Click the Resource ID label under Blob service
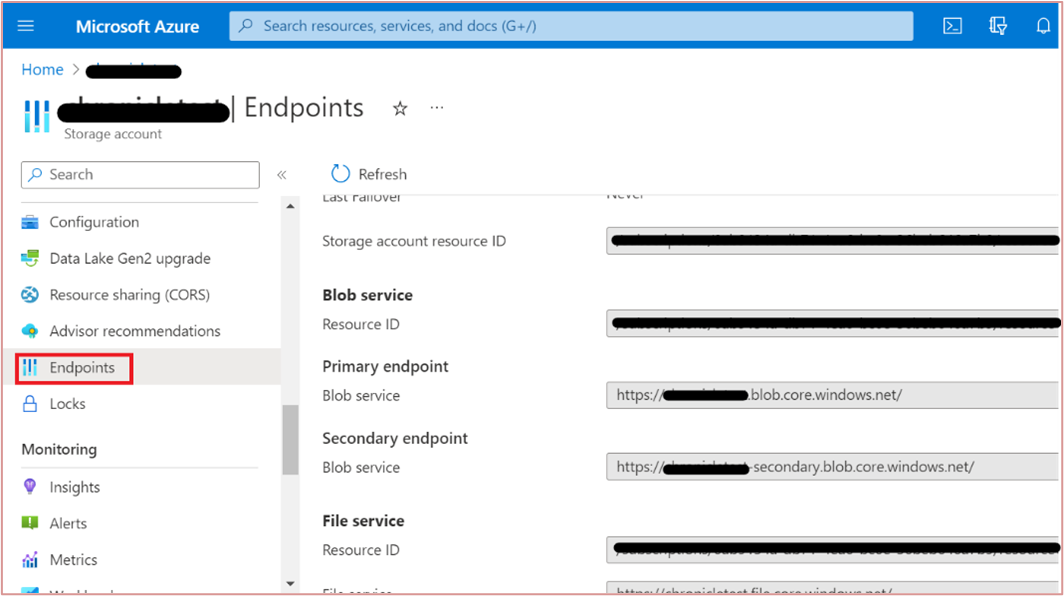The height and width of the screenshot is (596, 1064). pos(361,324)
